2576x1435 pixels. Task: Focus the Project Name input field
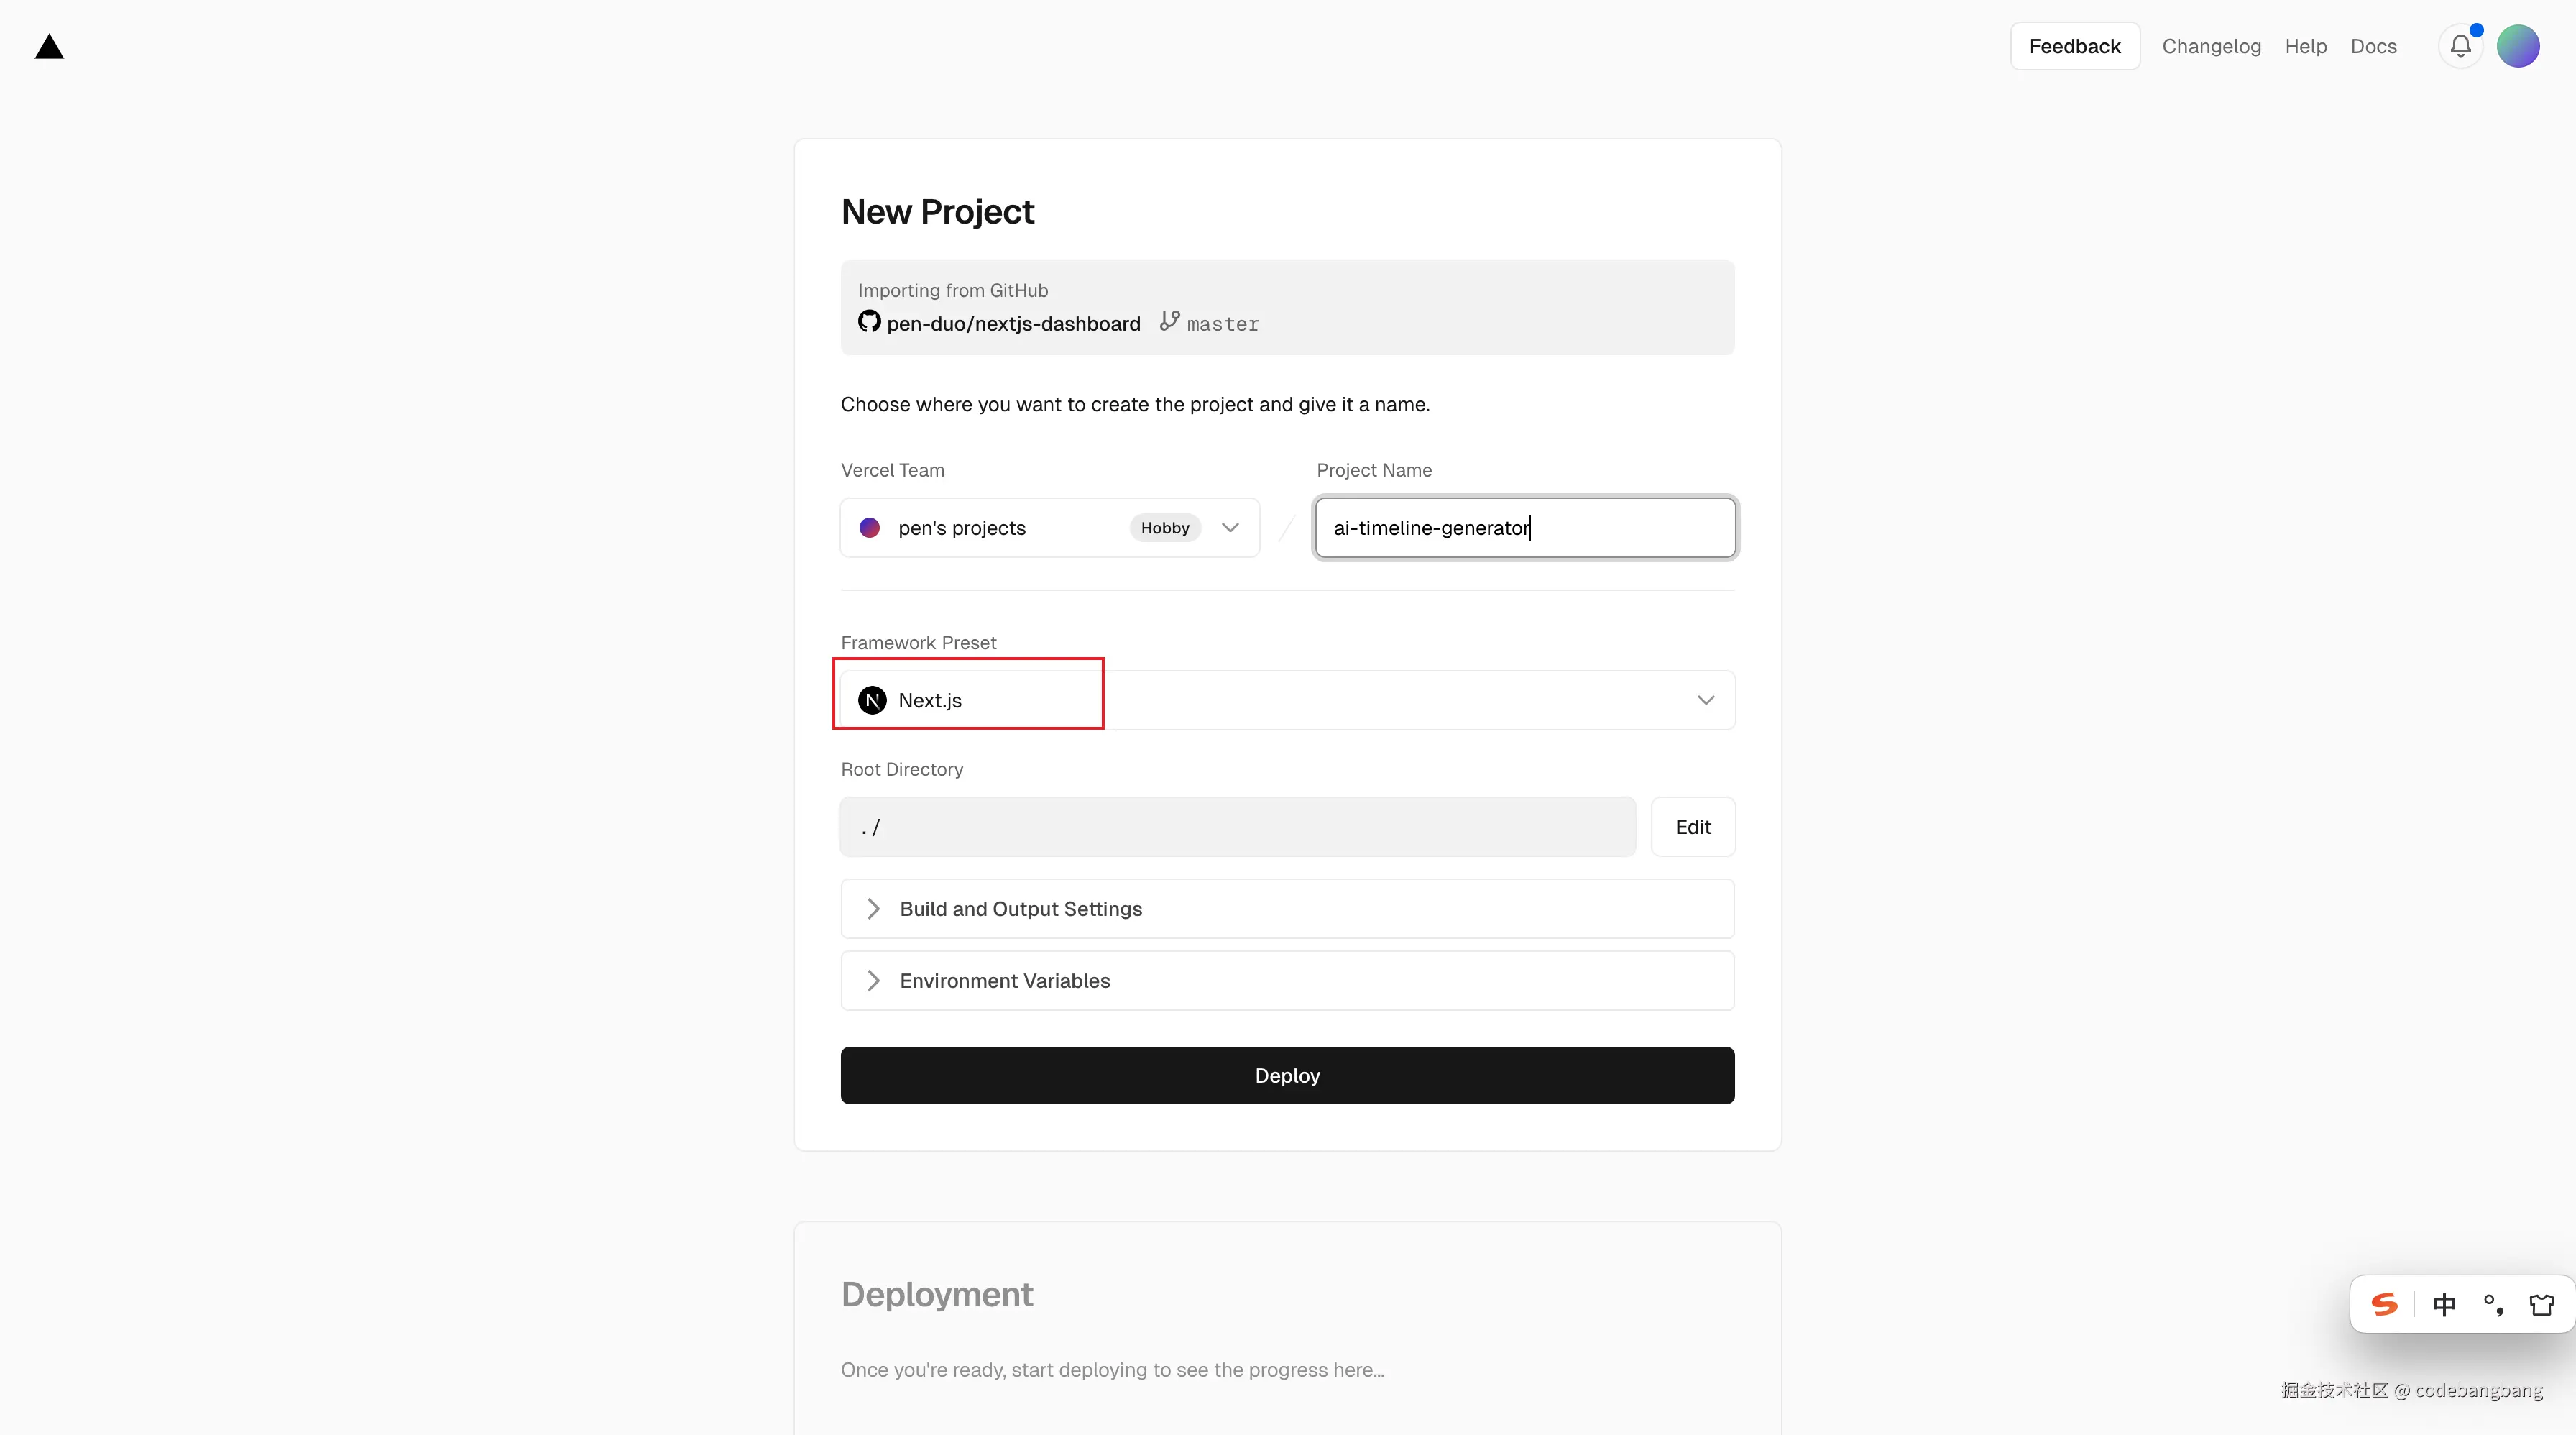[x=1524, y=528]
